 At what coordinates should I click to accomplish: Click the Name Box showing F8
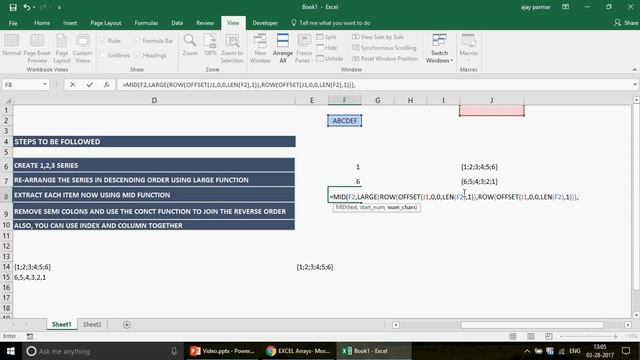point(22,84)
